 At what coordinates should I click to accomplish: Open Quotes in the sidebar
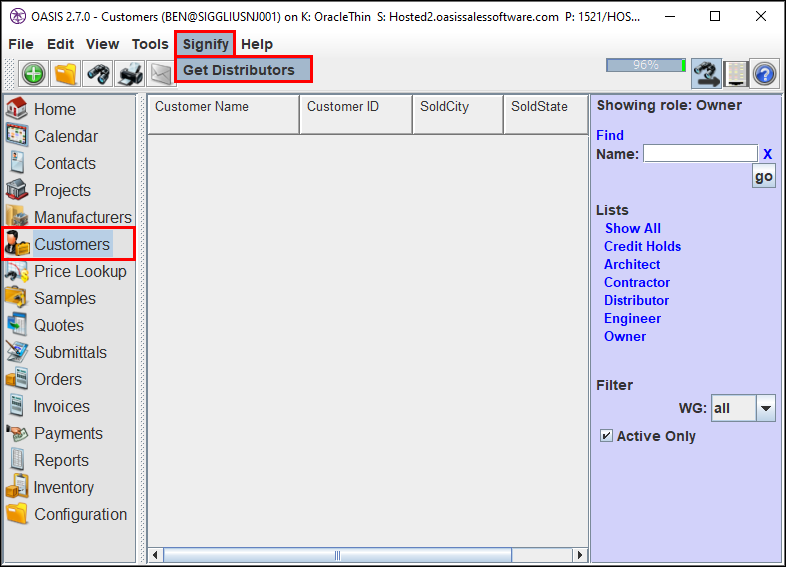pos(45,325)
